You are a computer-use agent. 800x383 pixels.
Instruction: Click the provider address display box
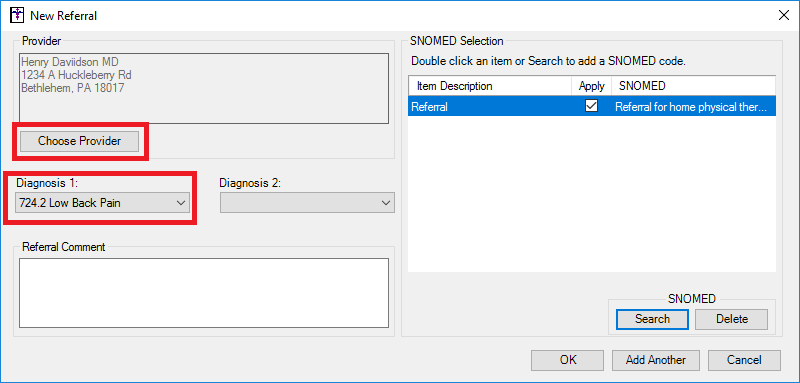point(204,88)
